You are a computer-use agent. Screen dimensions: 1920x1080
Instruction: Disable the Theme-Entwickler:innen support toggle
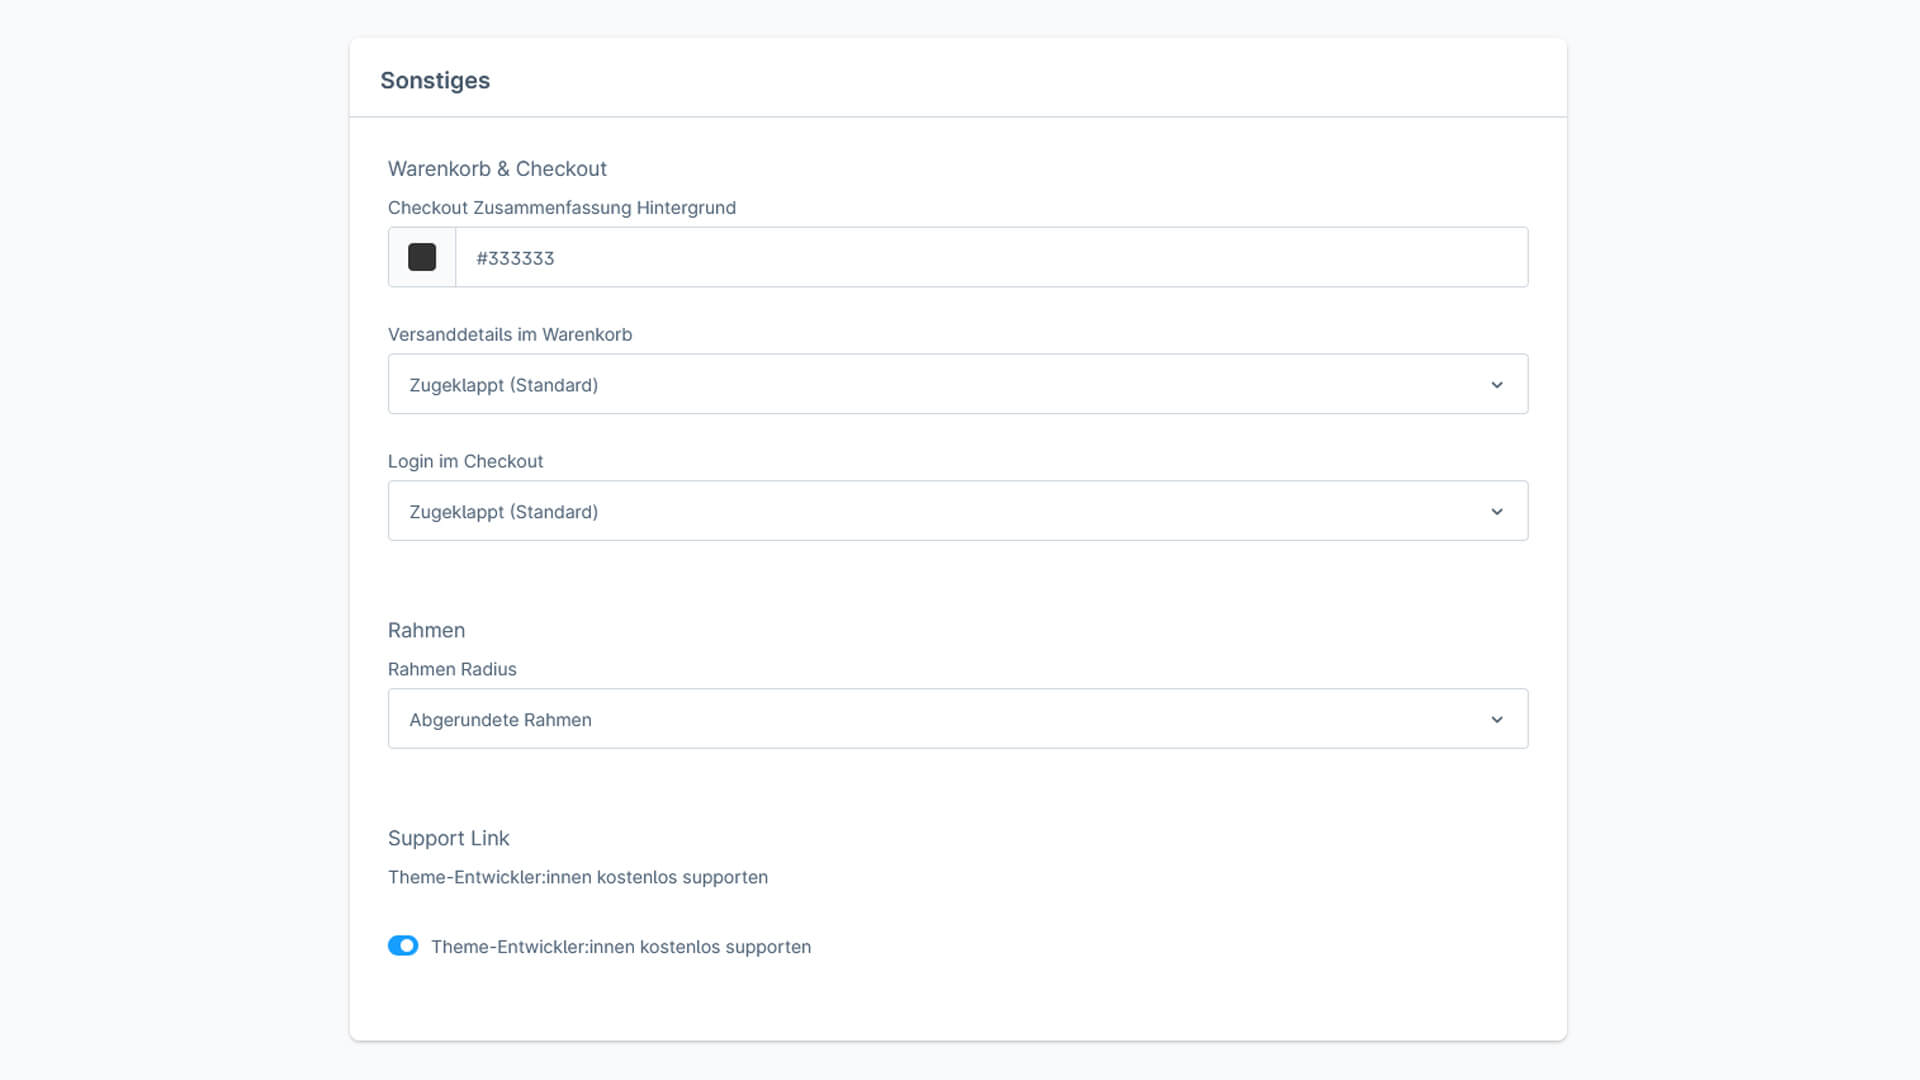(403, 946)
